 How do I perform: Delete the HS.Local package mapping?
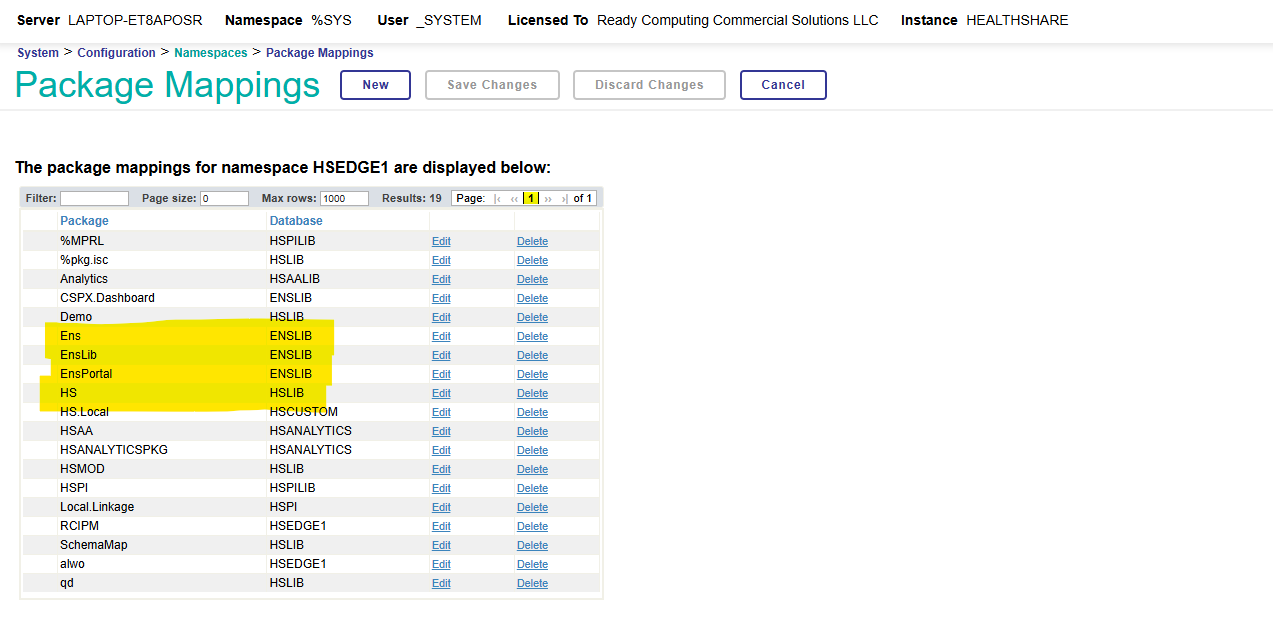(x=532, y=412)
